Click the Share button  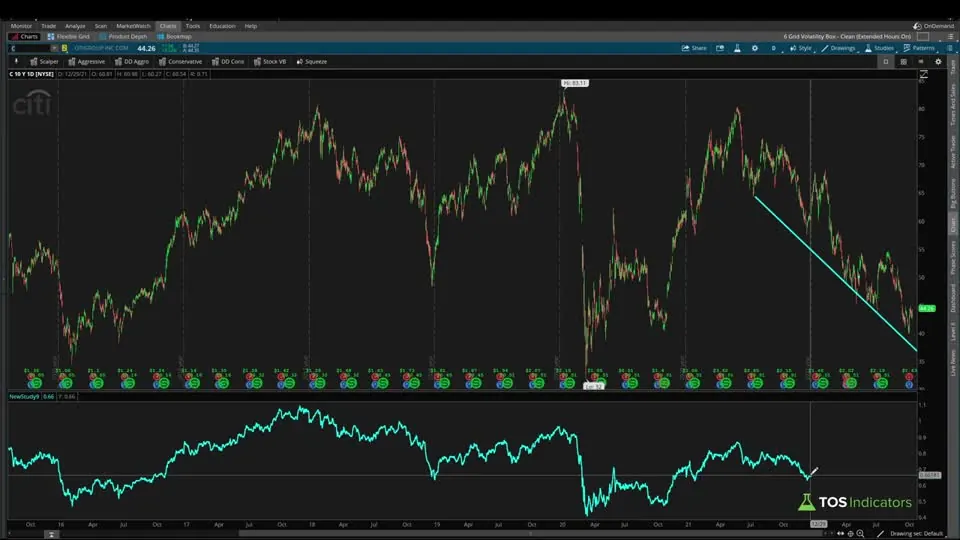694,48
